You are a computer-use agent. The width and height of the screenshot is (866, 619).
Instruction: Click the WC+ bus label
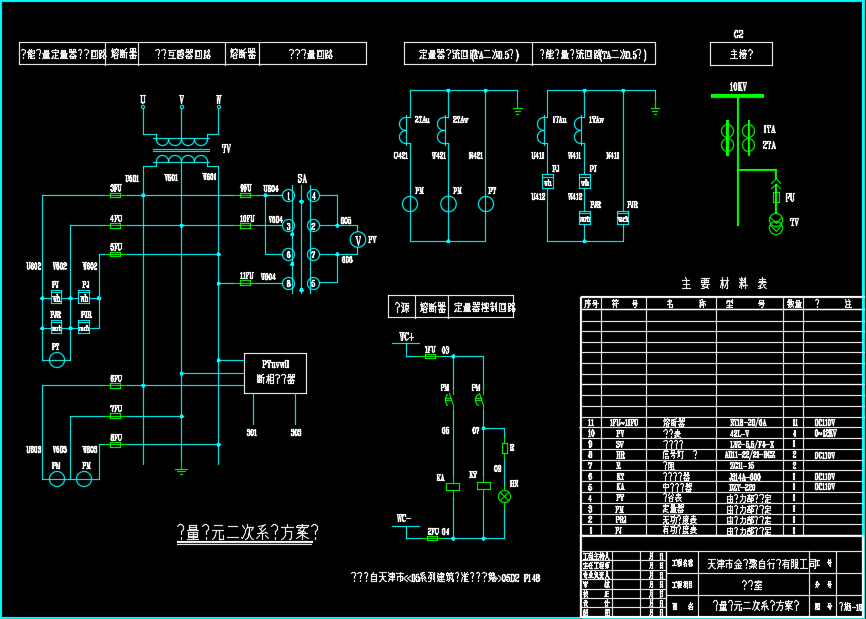(x=406, y=337)
